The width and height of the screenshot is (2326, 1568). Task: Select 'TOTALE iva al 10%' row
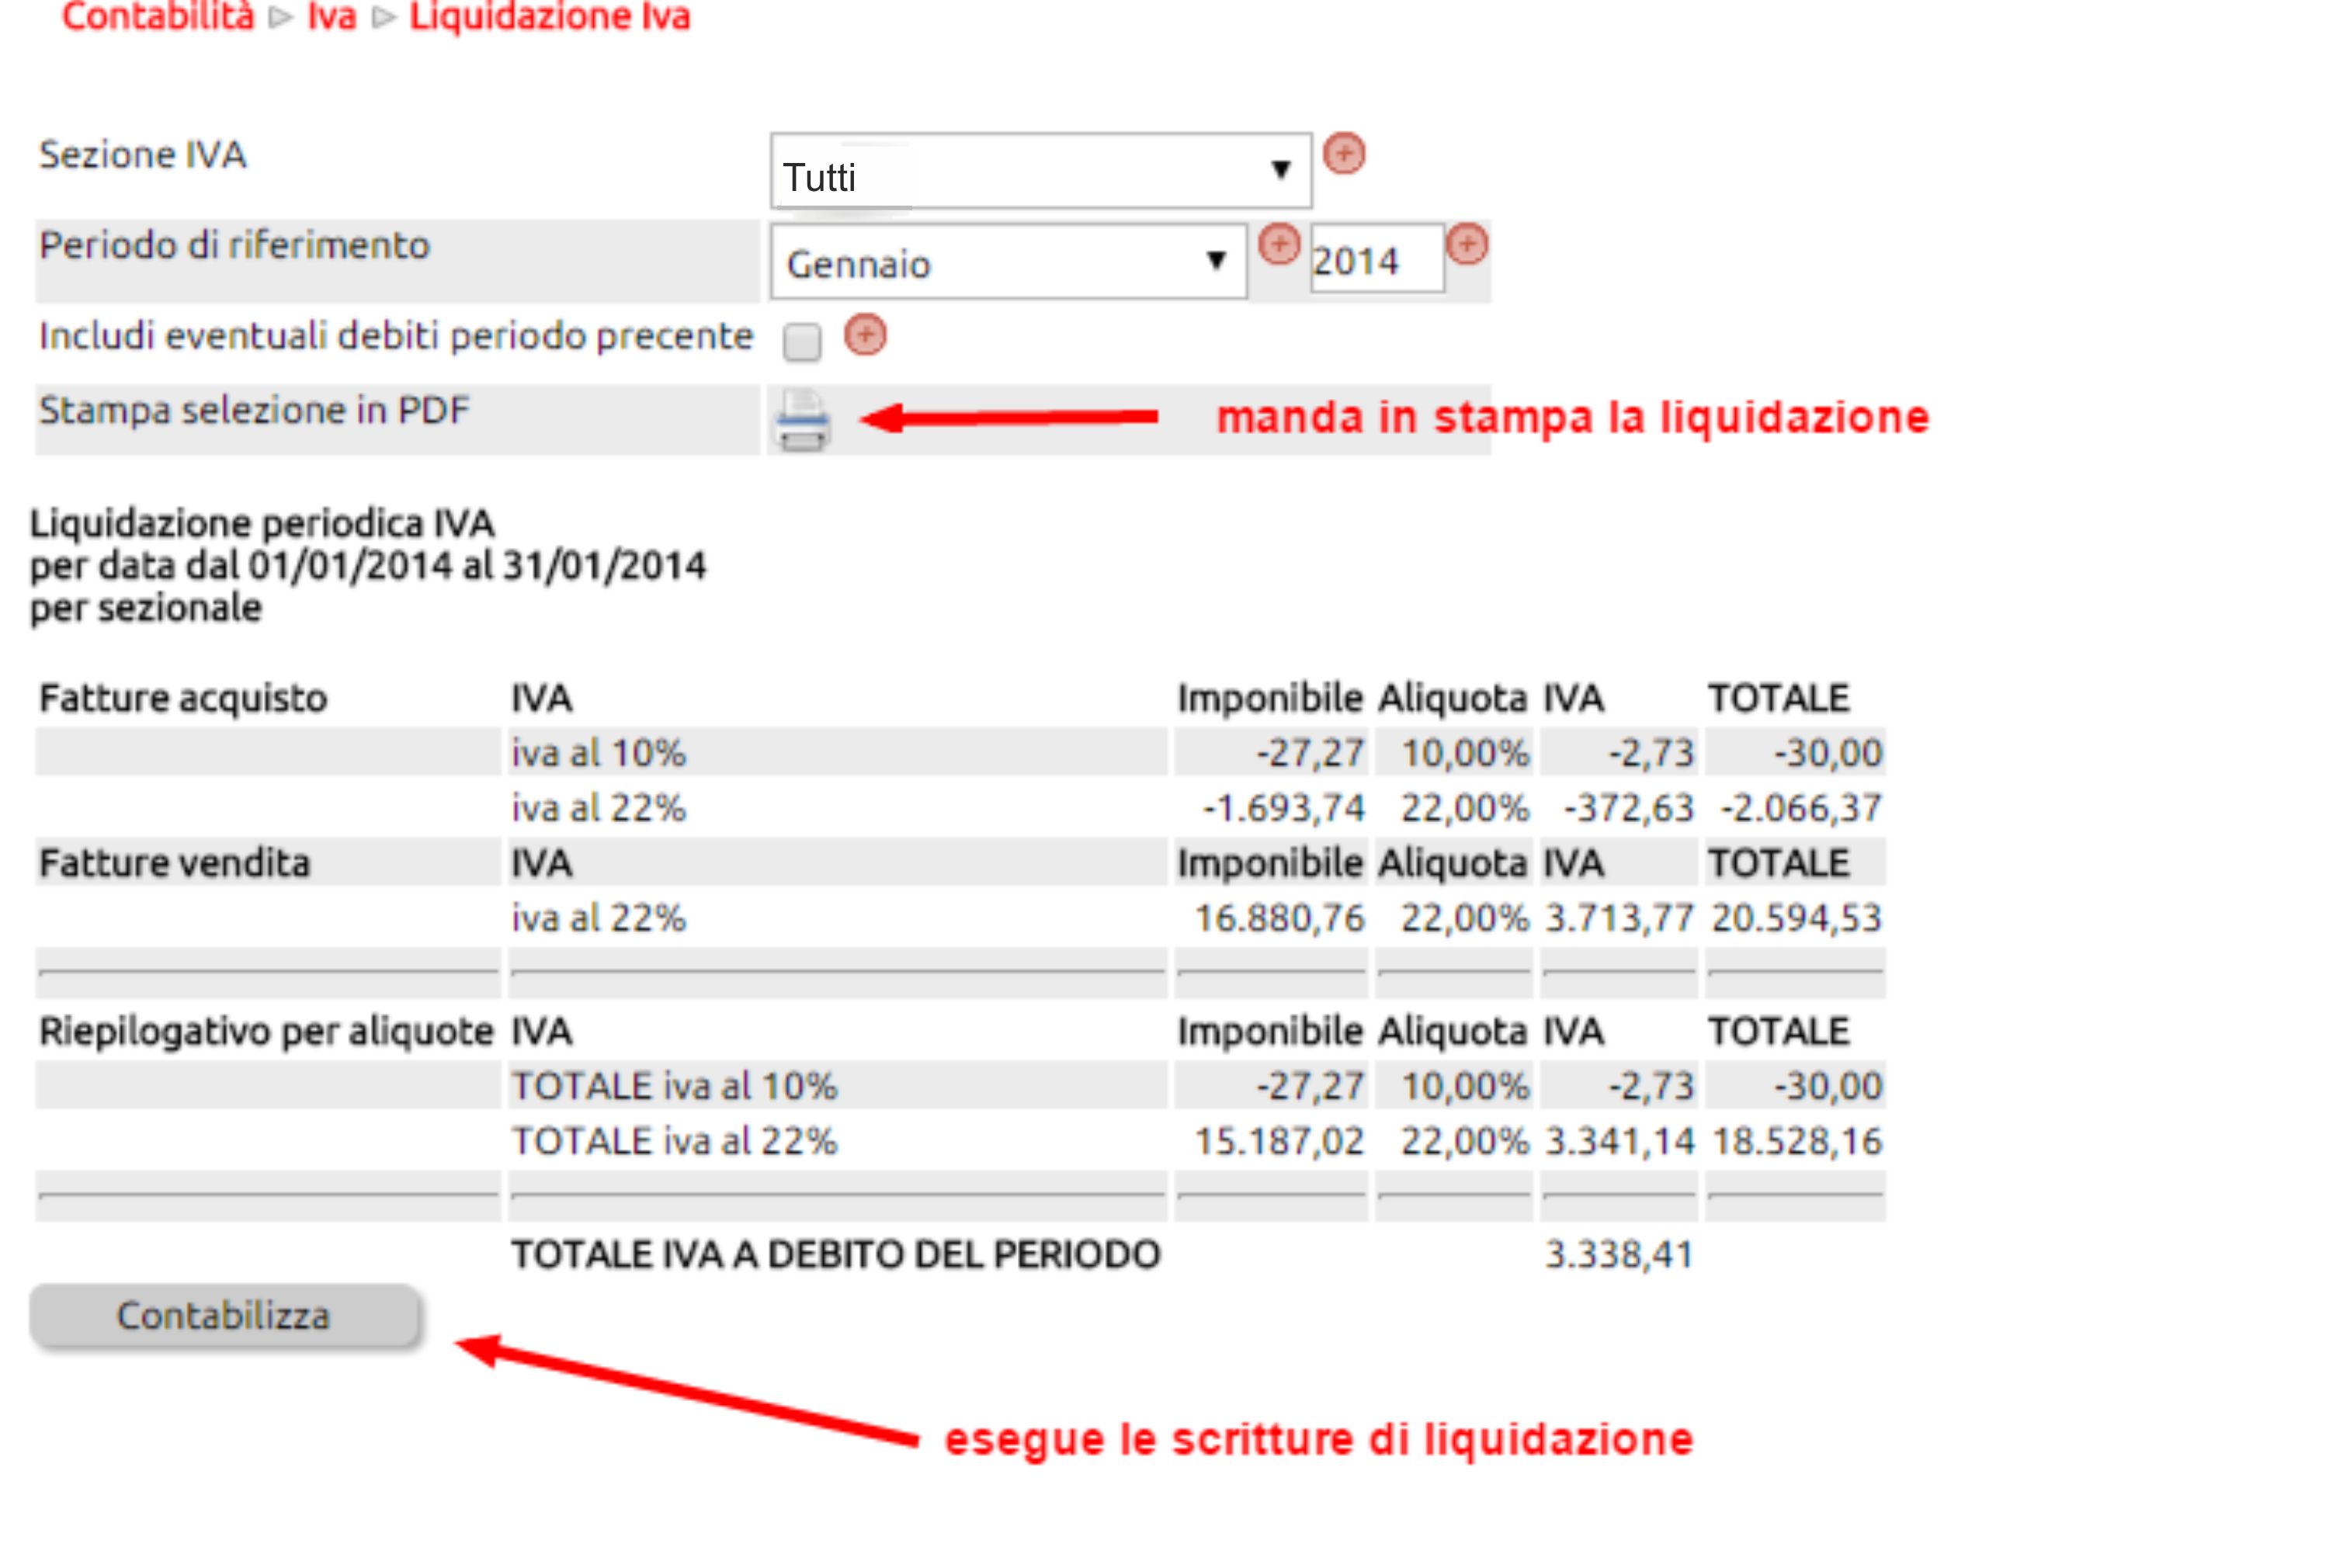(674, 1086)
